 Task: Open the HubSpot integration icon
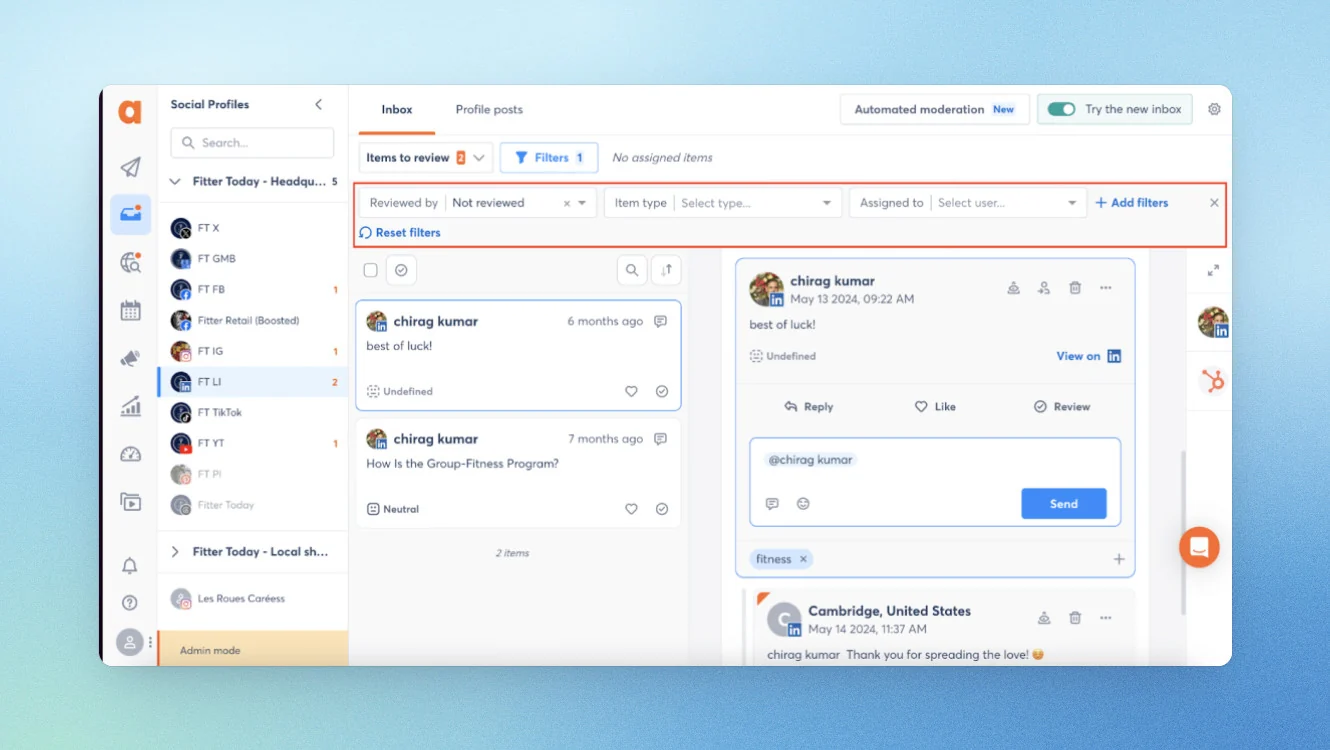click(x=1213, y=380)
